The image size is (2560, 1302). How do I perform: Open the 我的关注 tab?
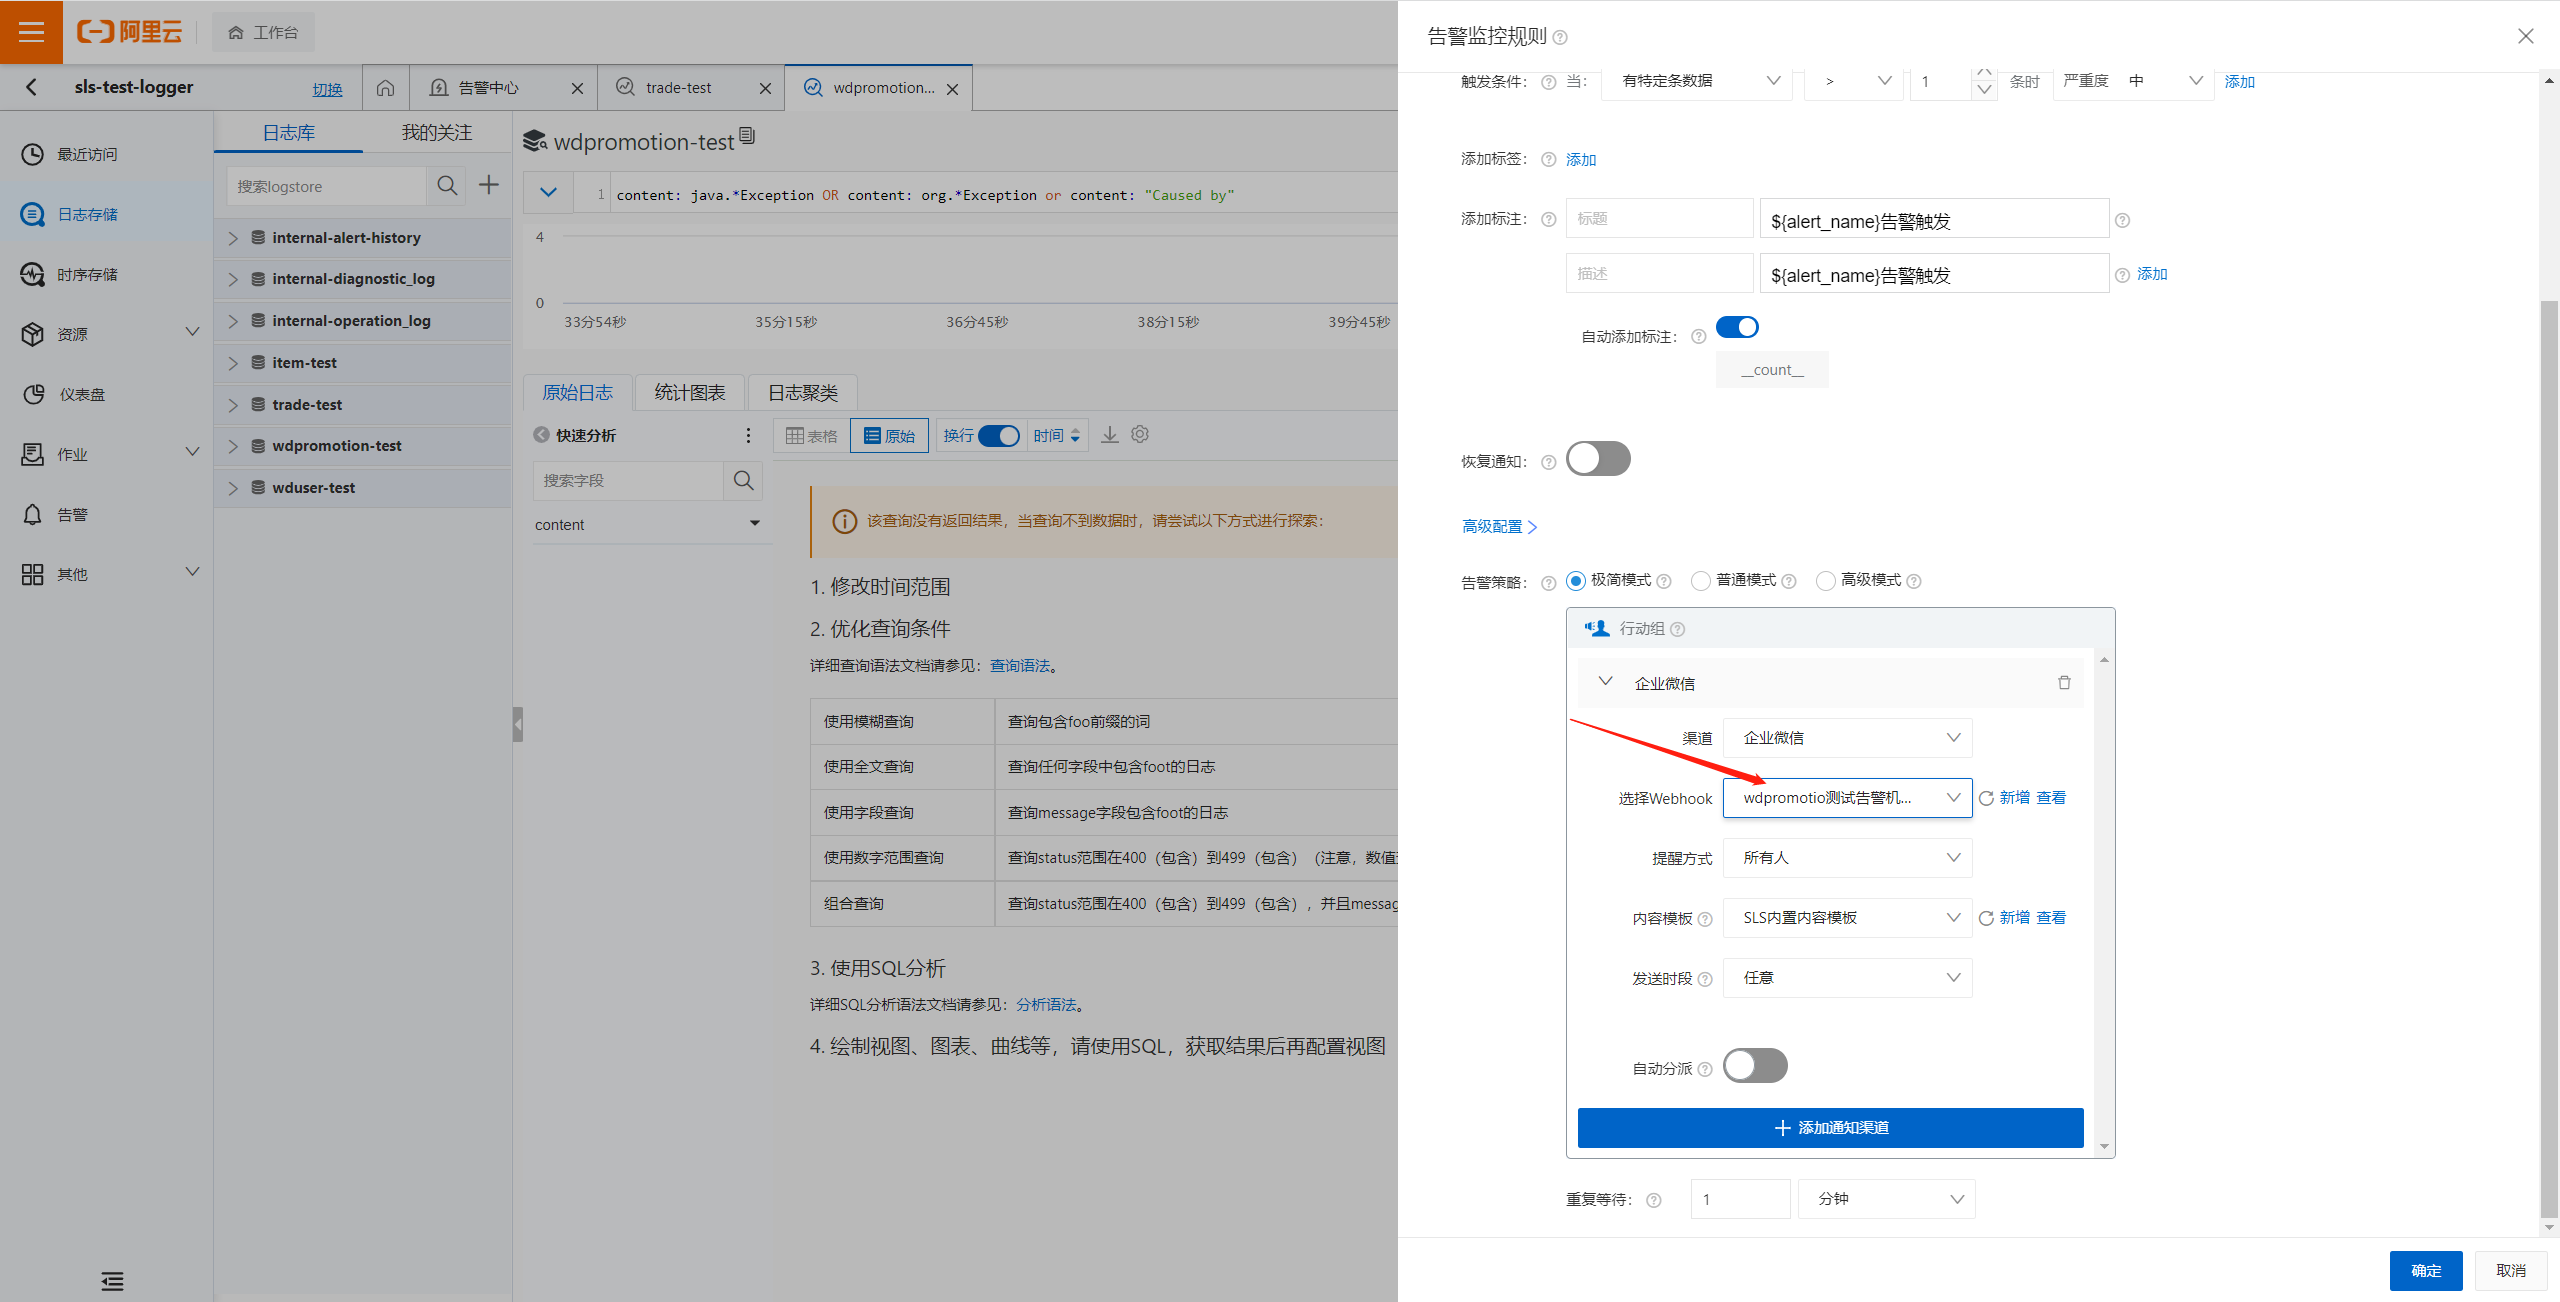click(436, 133)
